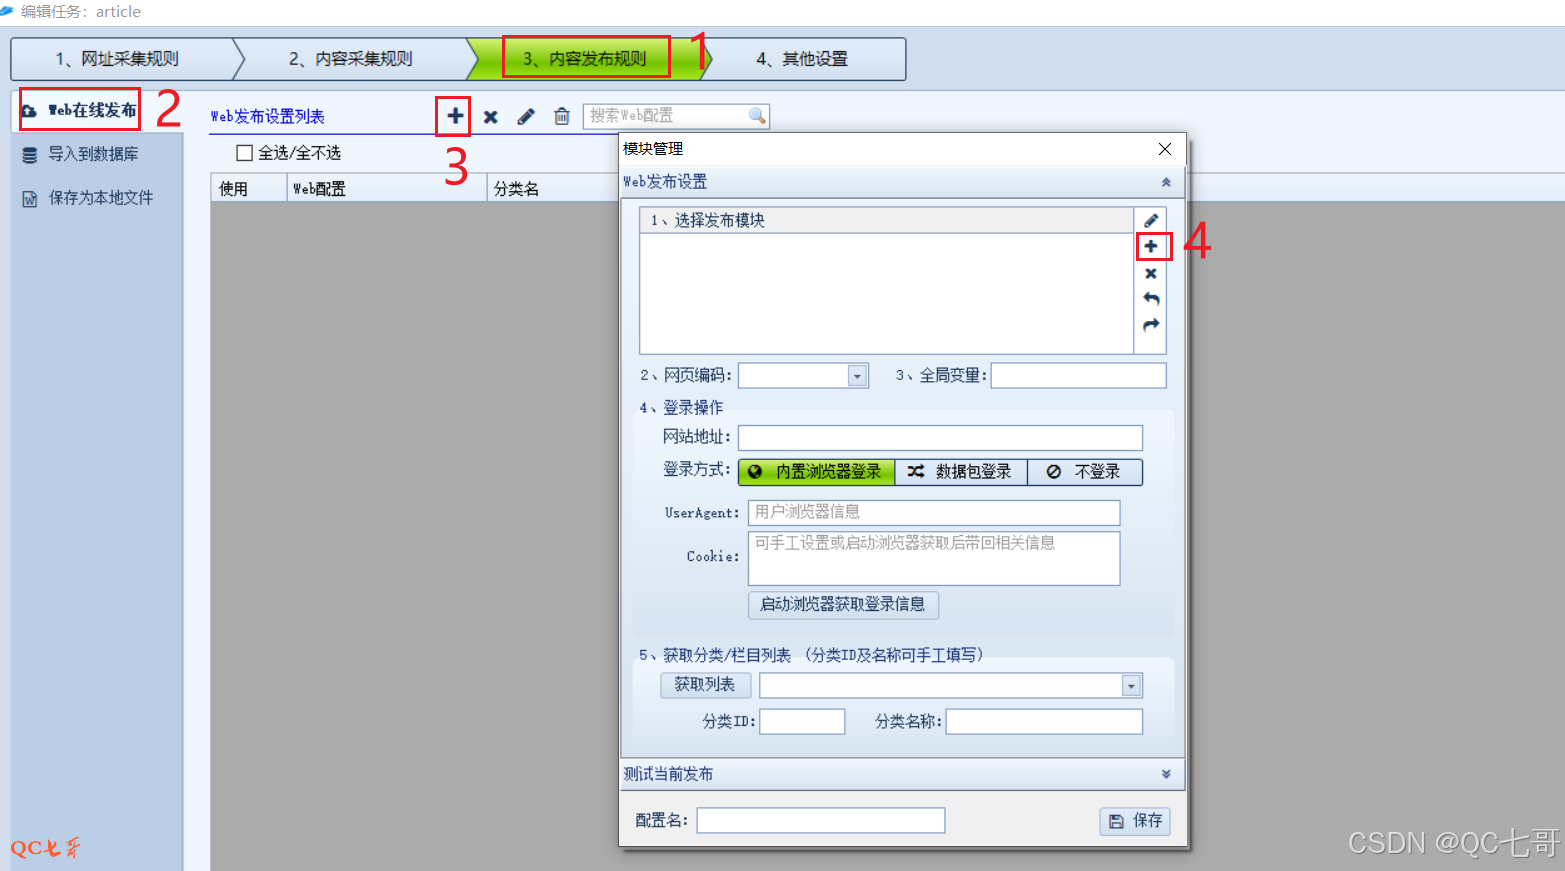
Task: Click the delete X icon in Web list toolbar
Action: [x=491, y=117]
